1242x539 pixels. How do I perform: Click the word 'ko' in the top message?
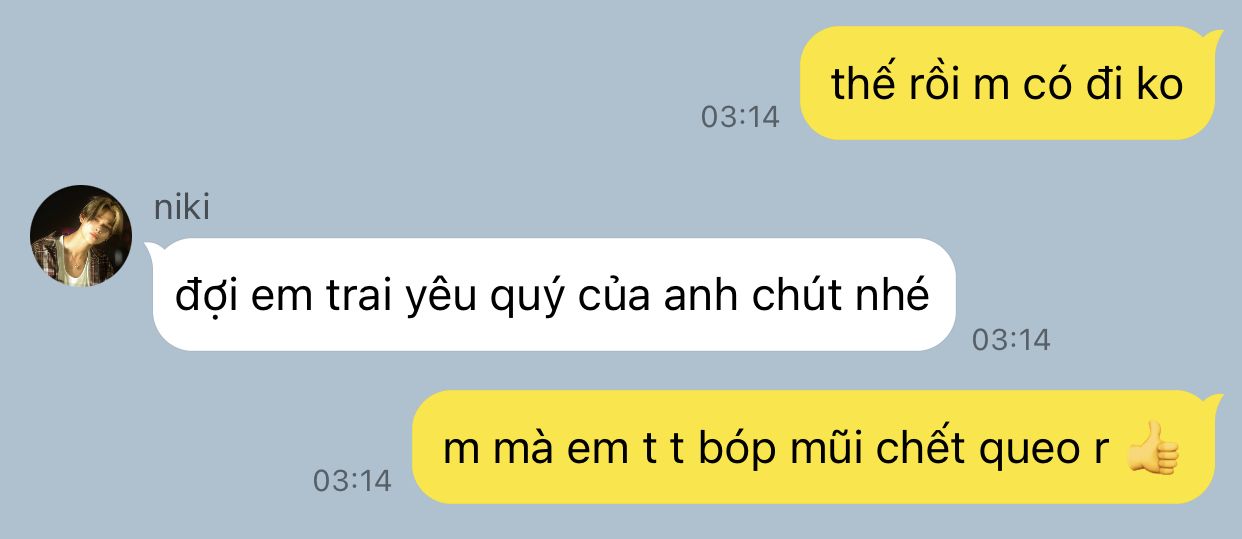[x=1160, y=84]
